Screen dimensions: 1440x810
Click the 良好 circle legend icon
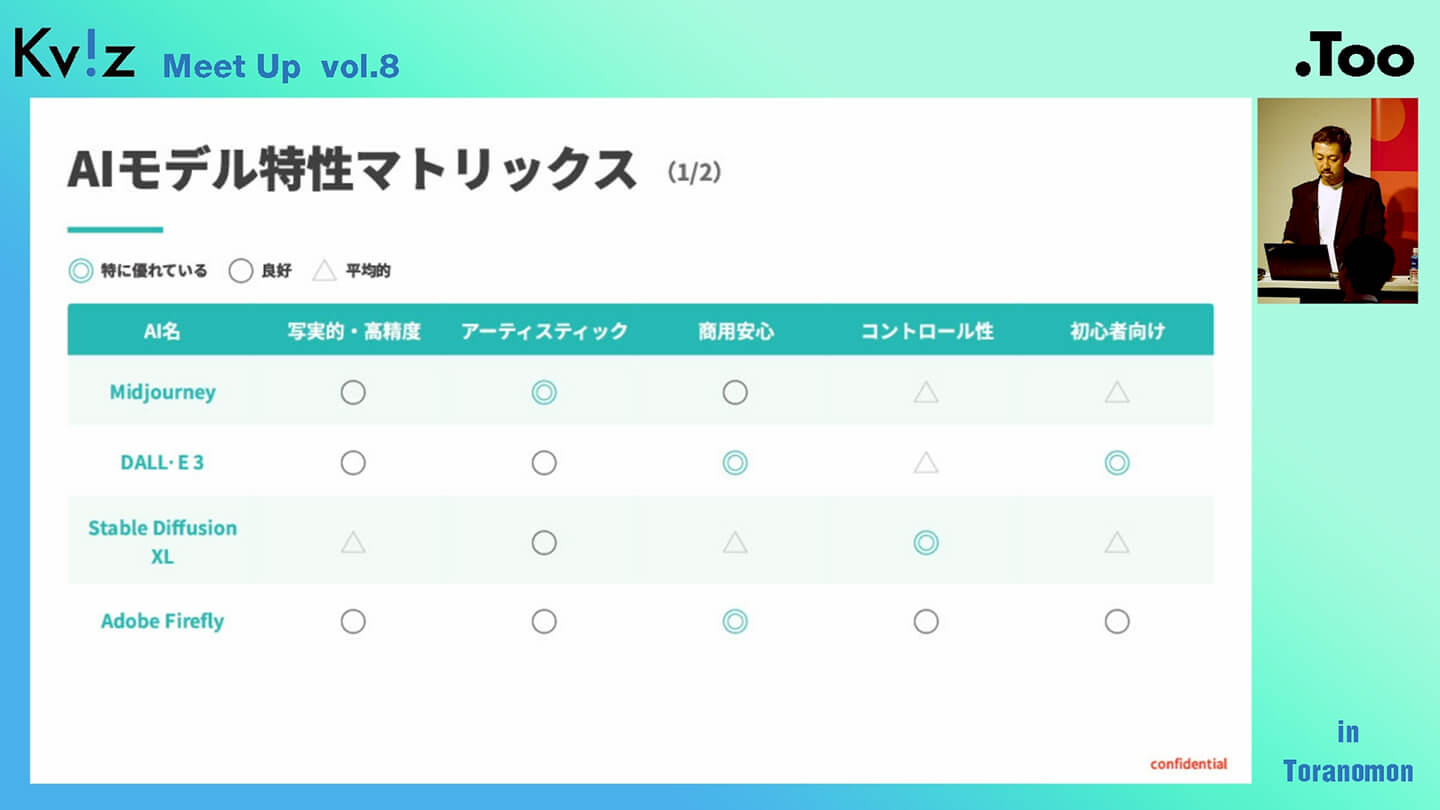tap(241, 271)
